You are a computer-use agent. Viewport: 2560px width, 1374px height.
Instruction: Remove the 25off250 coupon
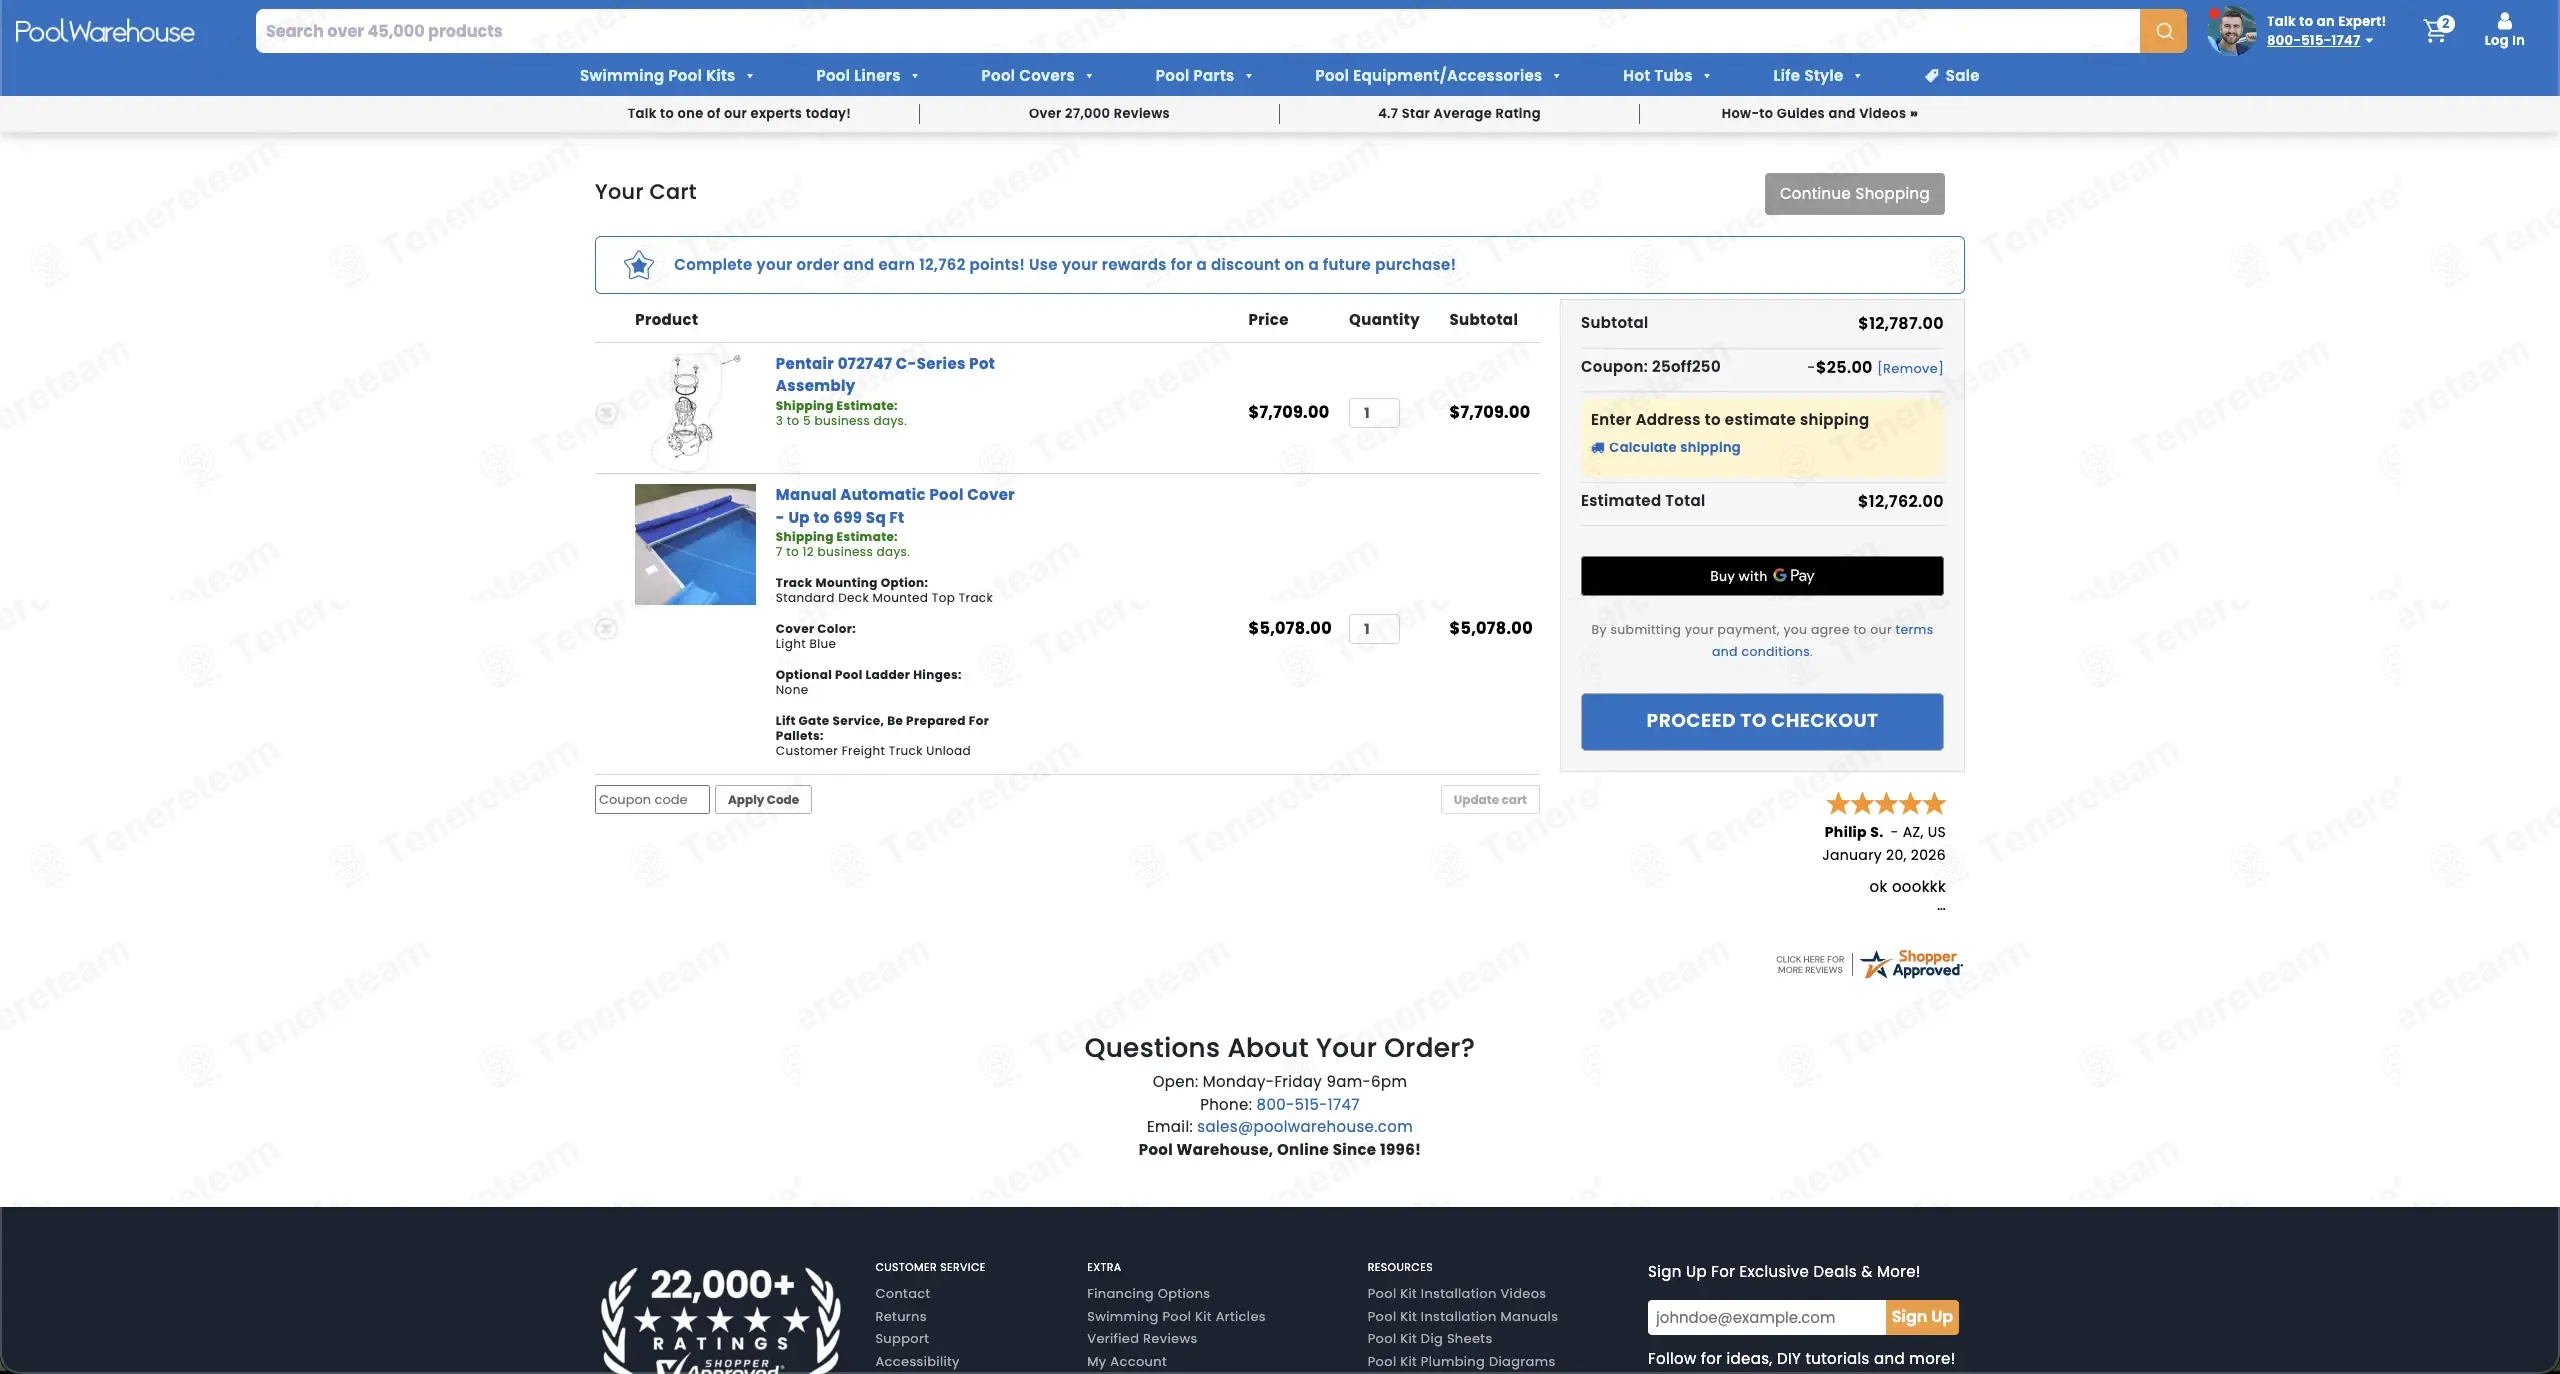(x=1910, y=368)
